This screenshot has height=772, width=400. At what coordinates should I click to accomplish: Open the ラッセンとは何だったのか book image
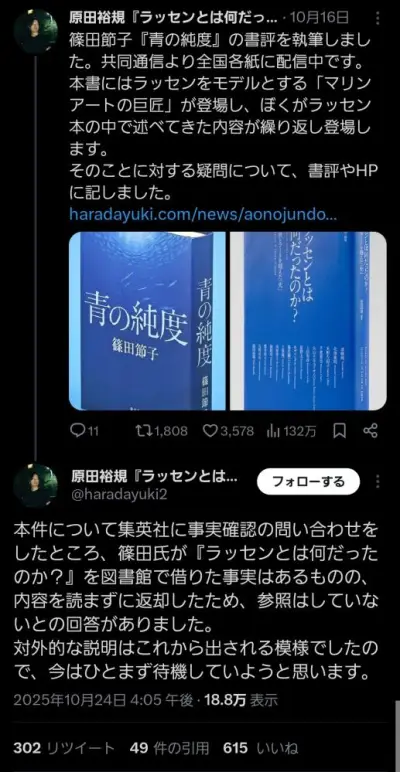pos(308,321)
